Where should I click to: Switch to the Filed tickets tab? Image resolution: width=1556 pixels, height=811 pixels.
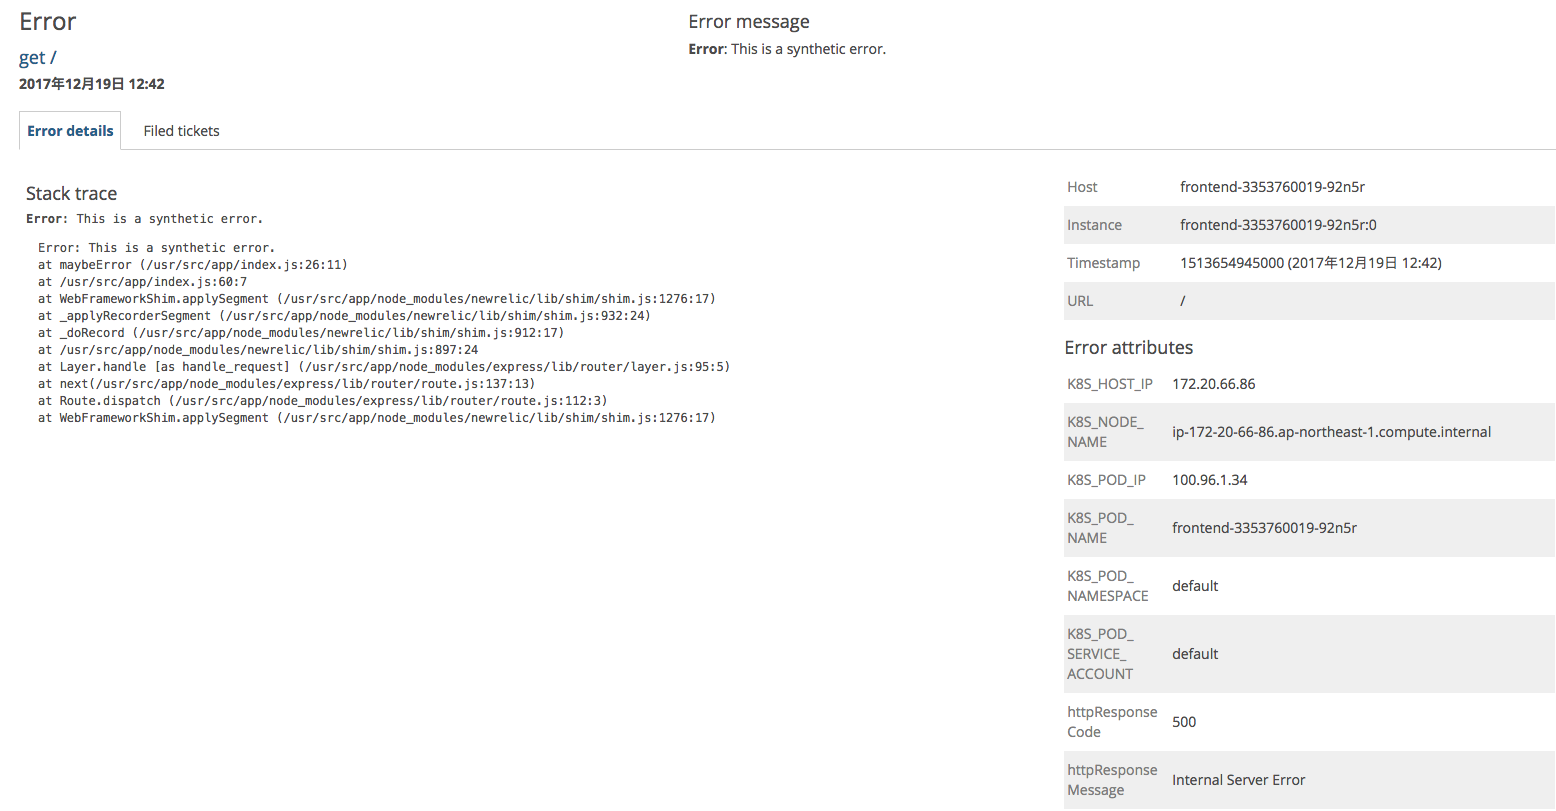(x=181, y=131)
